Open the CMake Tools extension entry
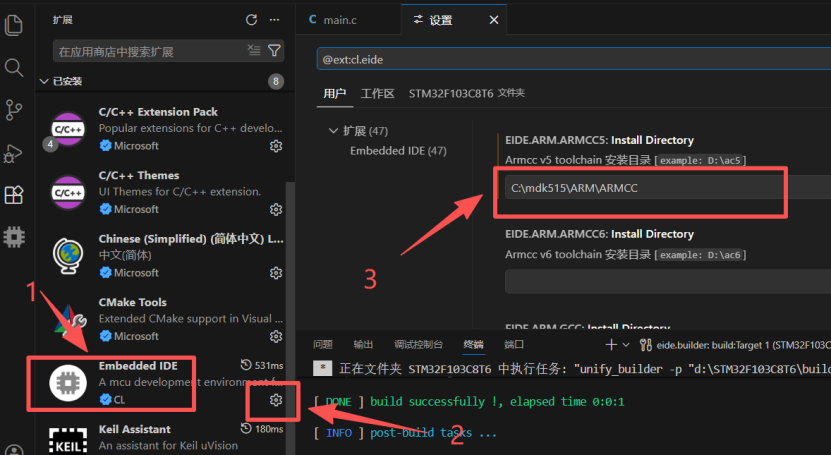831x455 pixels. coord(164,319)
